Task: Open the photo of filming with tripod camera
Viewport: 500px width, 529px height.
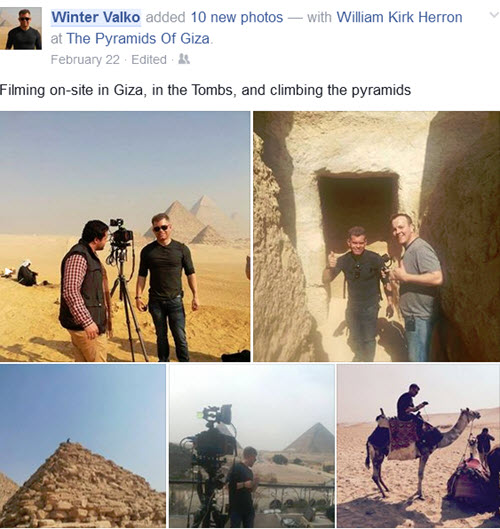Action: click(125, 236)
